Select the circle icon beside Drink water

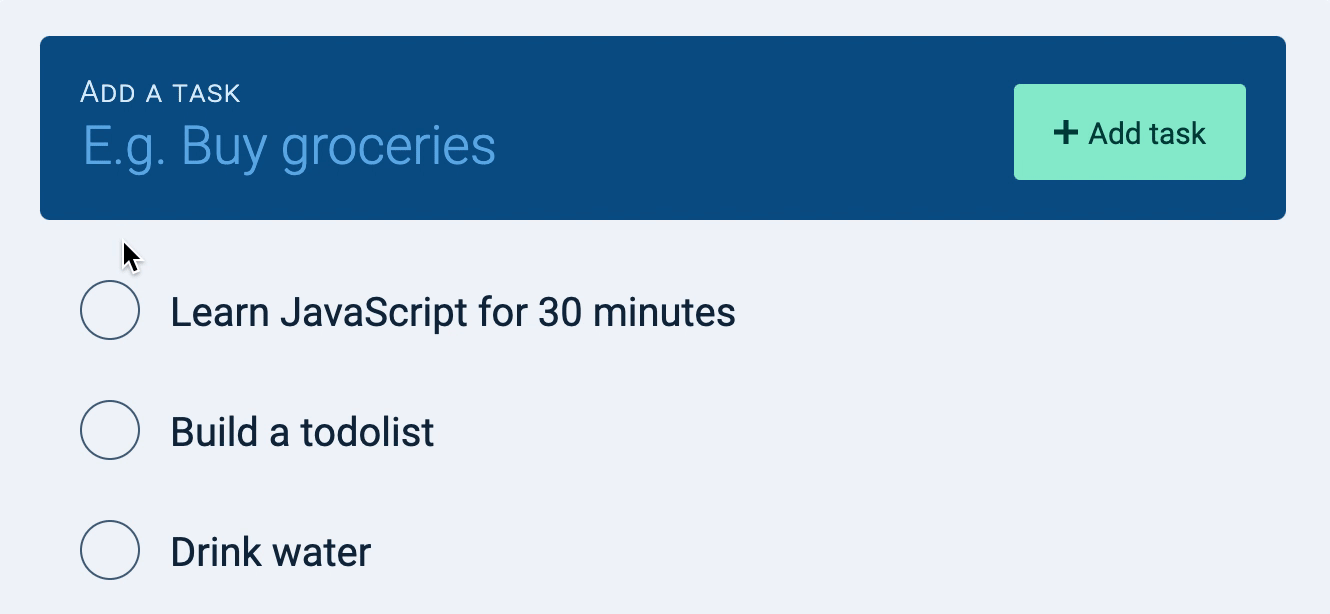(110, 549)
